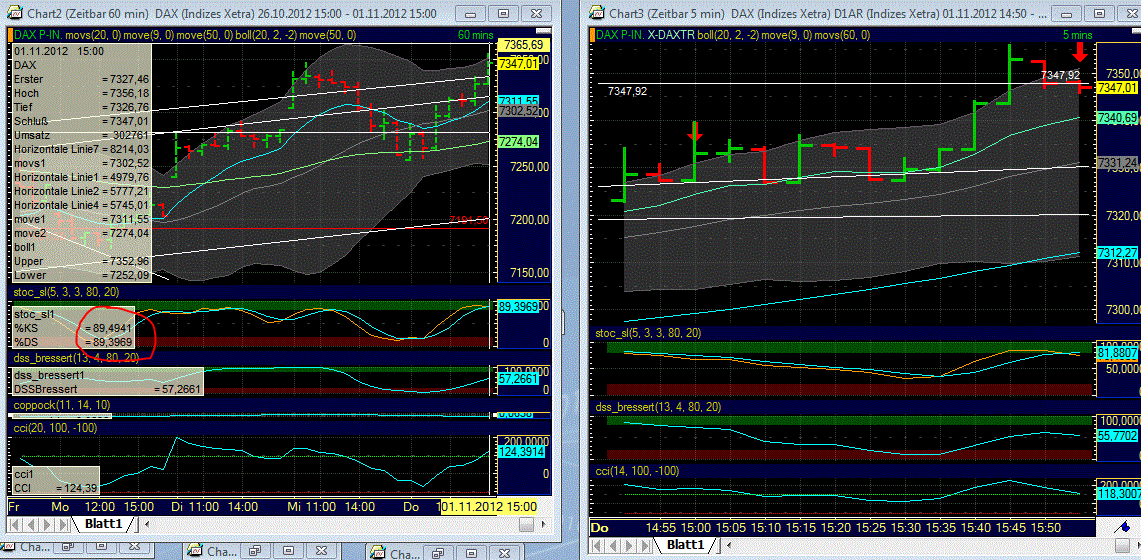Click the Chart3 dss_bressert(13, 4, 80, 20) header
This screenshot has width=1141, height=560.
pyautogui.click(x=659, y=407)
